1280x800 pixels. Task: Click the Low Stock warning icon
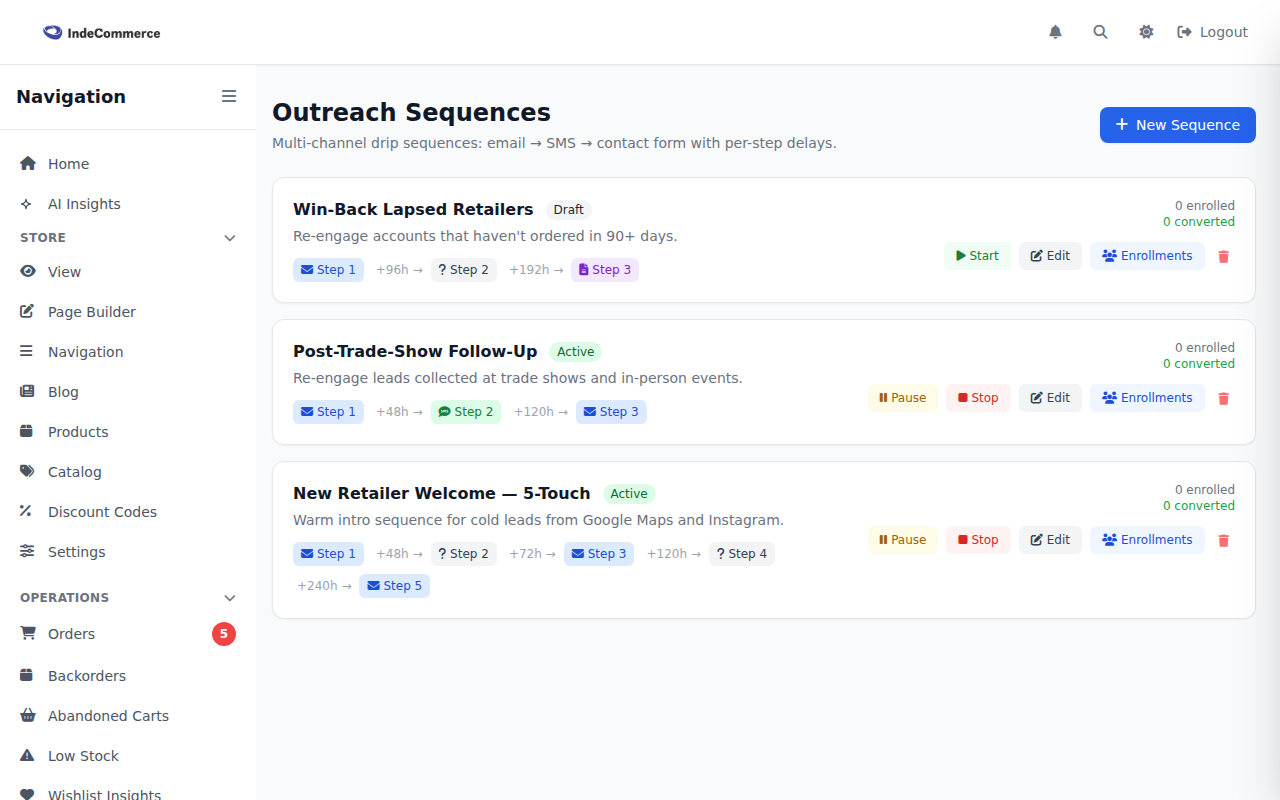click(27, 756)
